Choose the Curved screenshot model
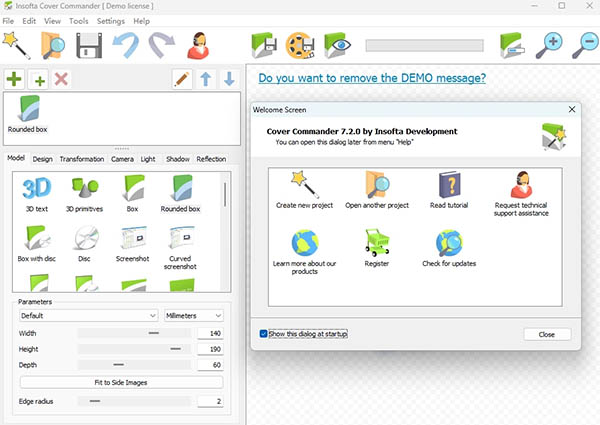This screenshot has width=600, height=425. pos(180,248)
